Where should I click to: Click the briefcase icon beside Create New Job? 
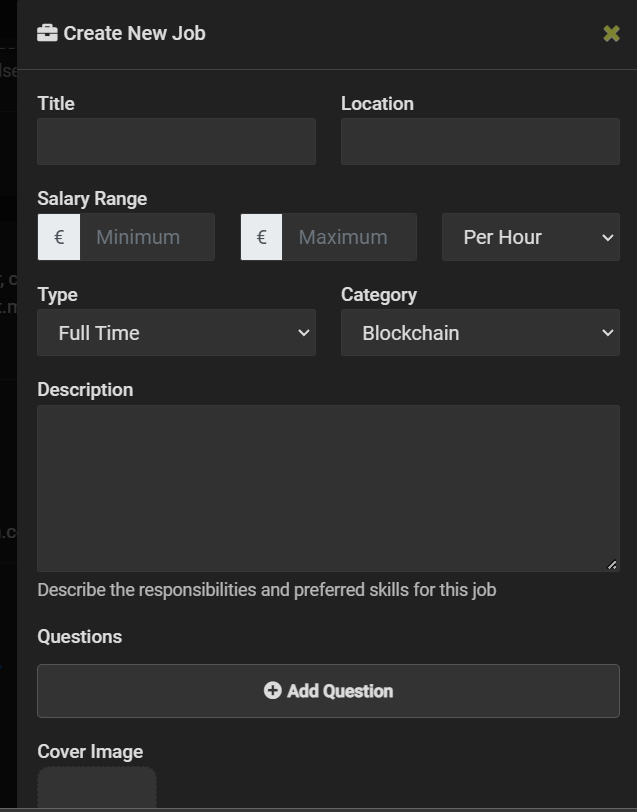point(47,33)
